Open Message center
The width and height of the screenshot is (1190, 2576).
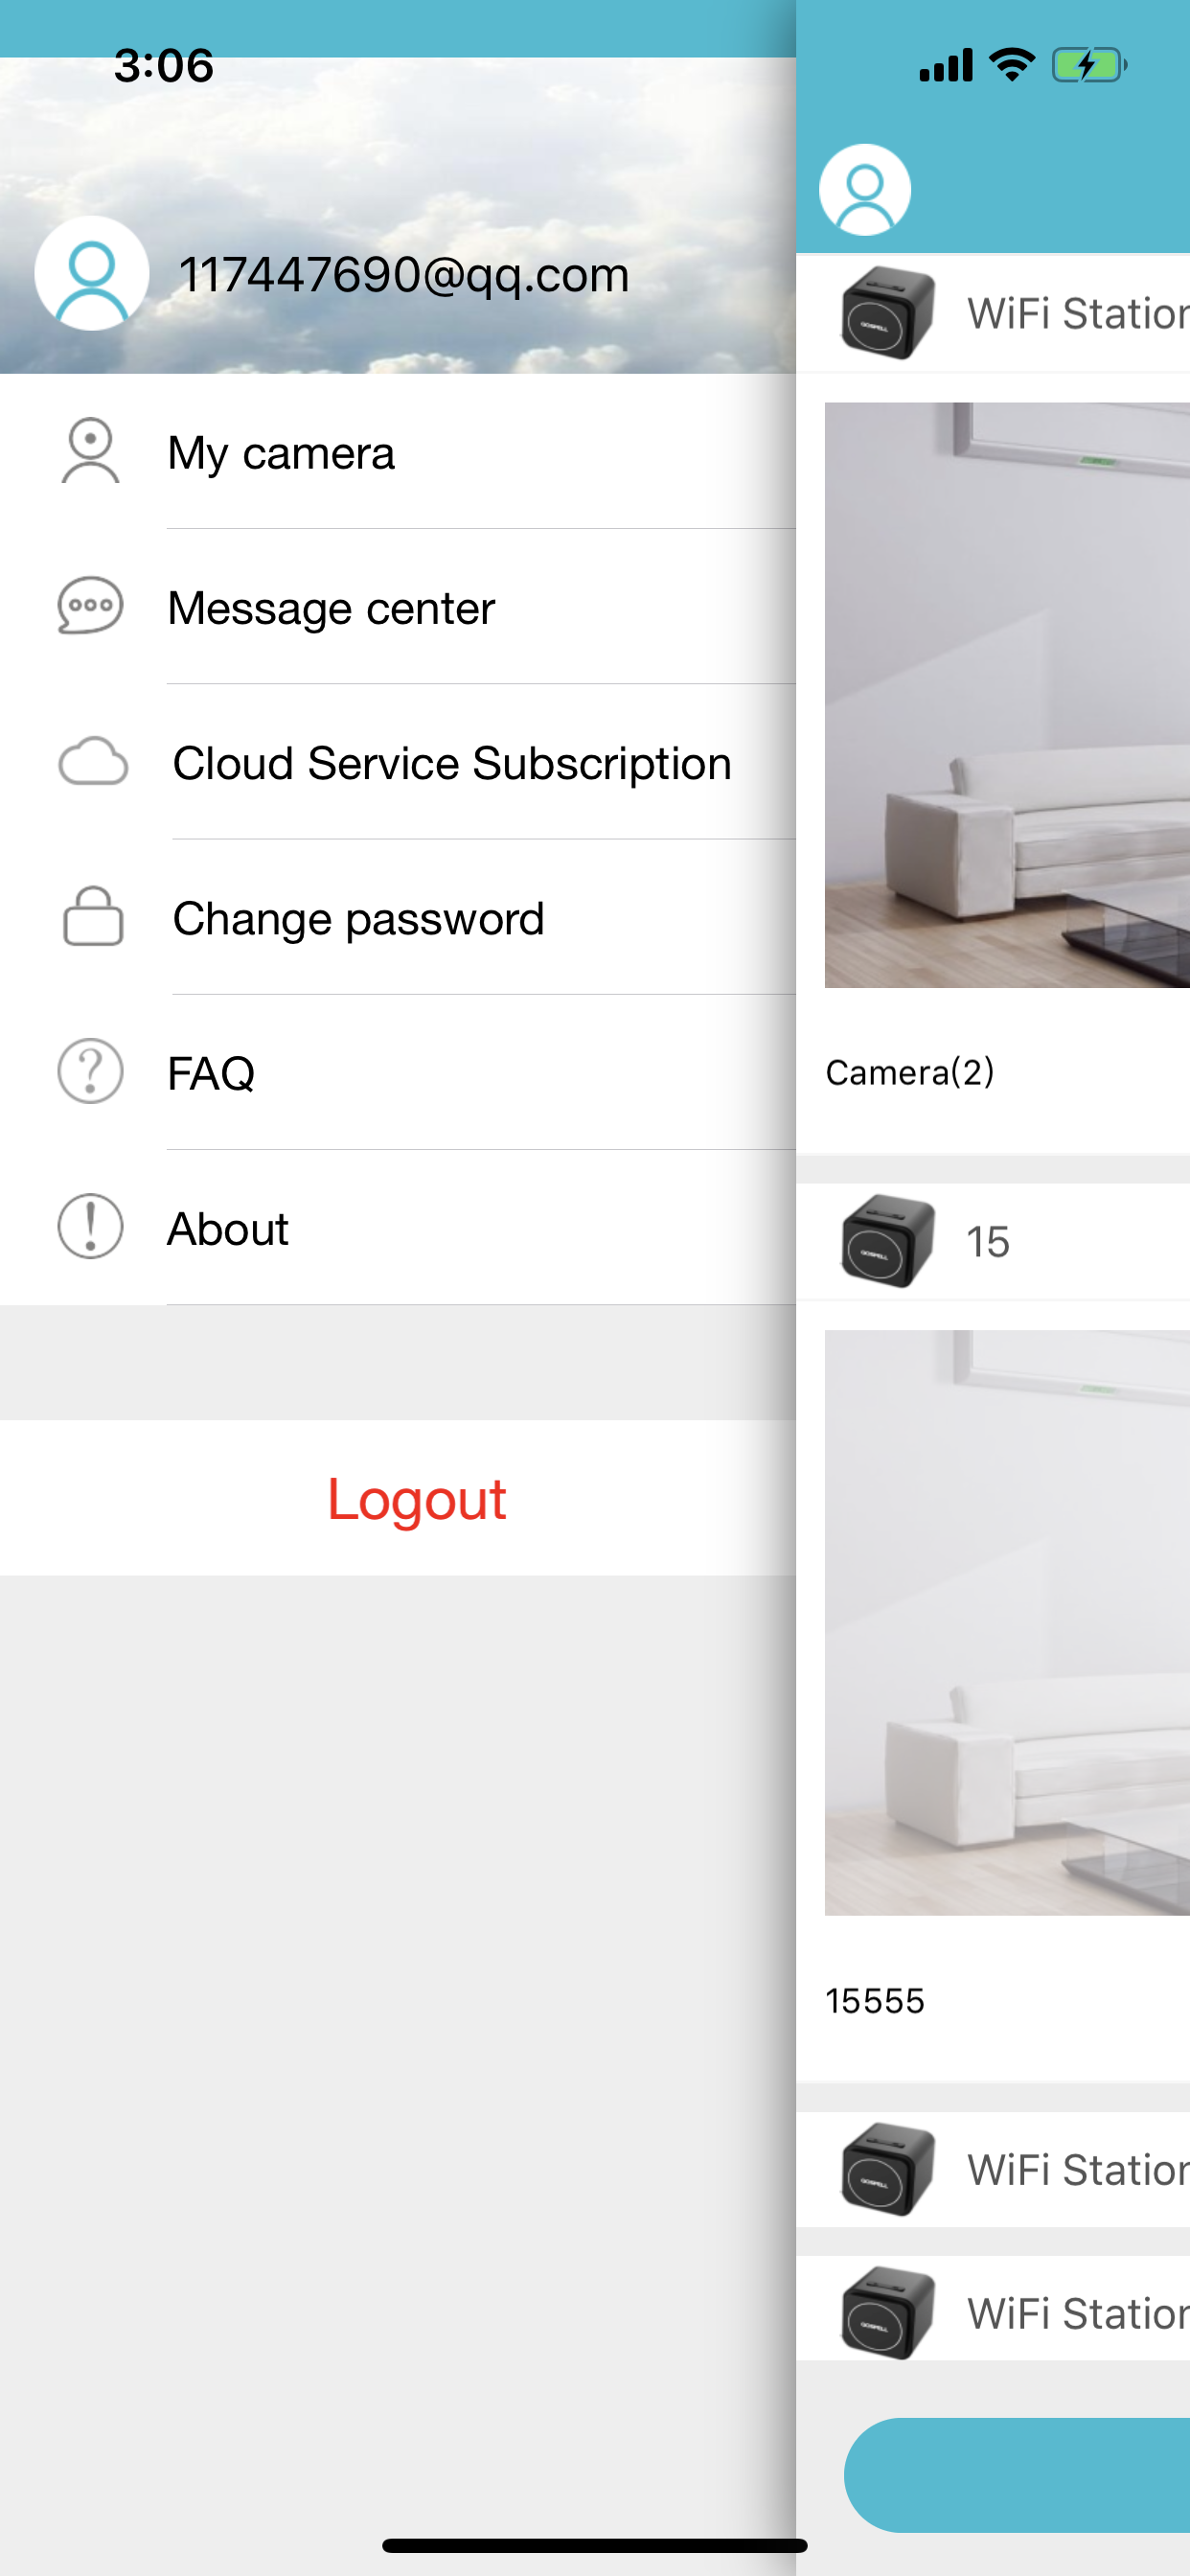pyautogui.click(x=398, y=607)
